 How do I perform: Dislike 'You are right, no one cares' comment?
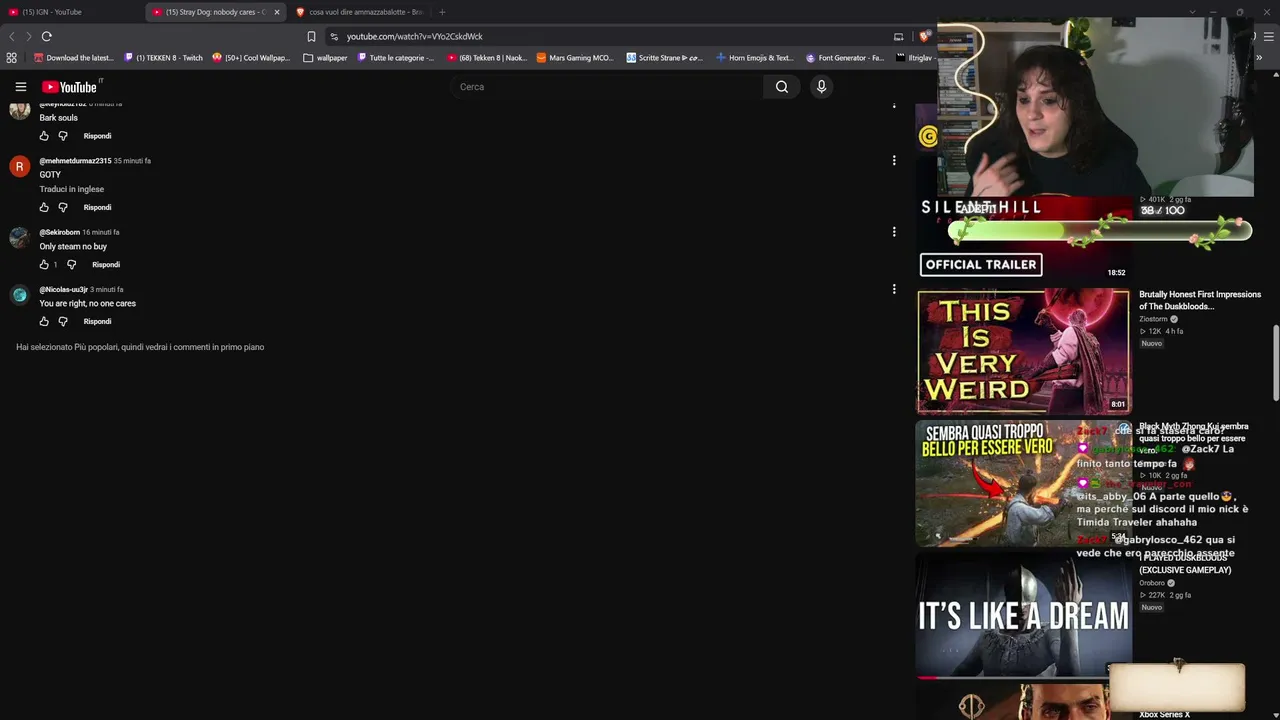[63, 322]
